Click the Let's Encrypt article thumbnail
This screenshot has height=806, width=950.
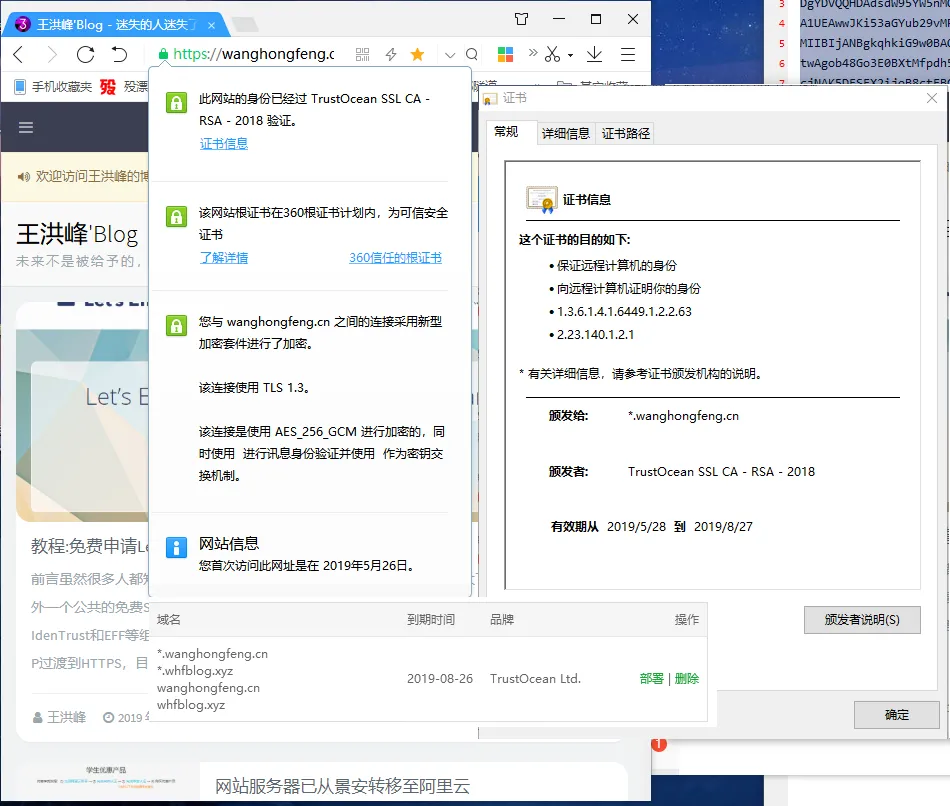click(82, 425)
